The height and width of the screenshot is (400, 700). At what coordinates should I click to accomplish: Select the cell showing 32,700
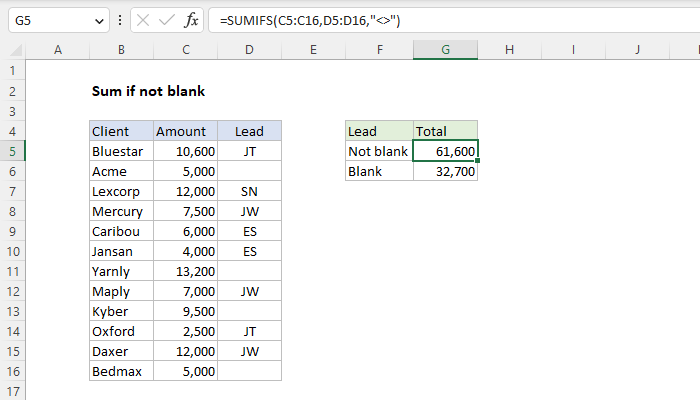pyautogui.click(x=445, y=171)
